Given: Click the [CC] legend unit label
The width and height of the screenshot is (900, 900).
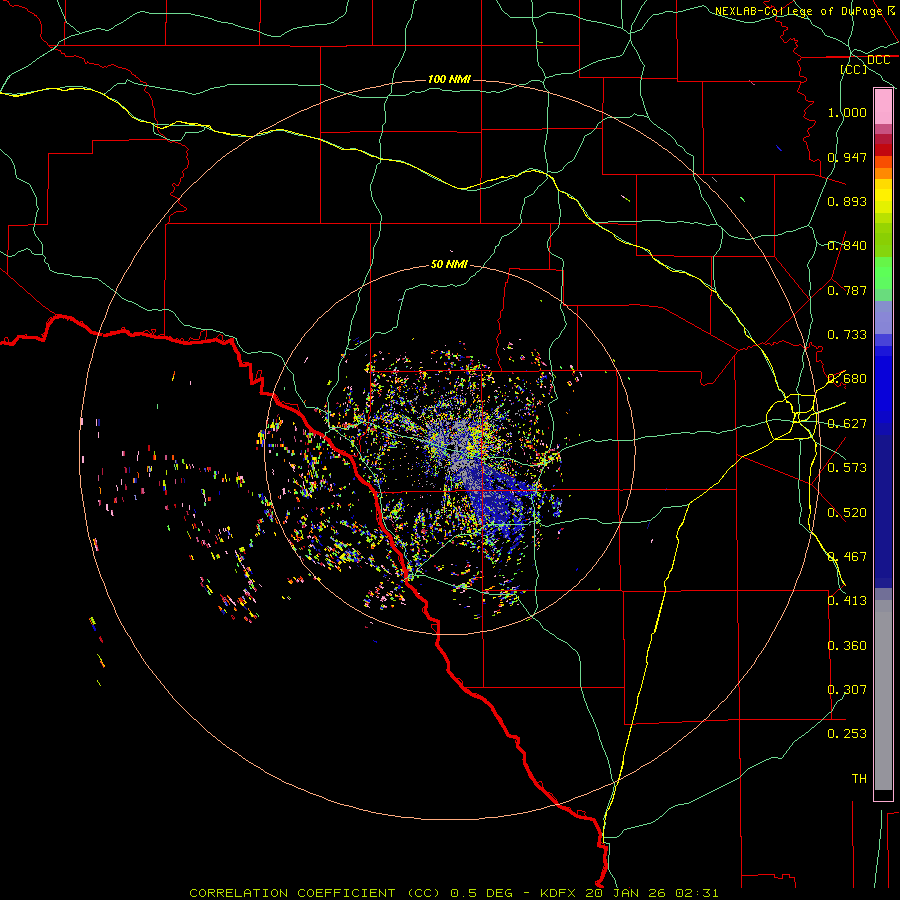Looking at the screenshot, I should coord(854,69).
